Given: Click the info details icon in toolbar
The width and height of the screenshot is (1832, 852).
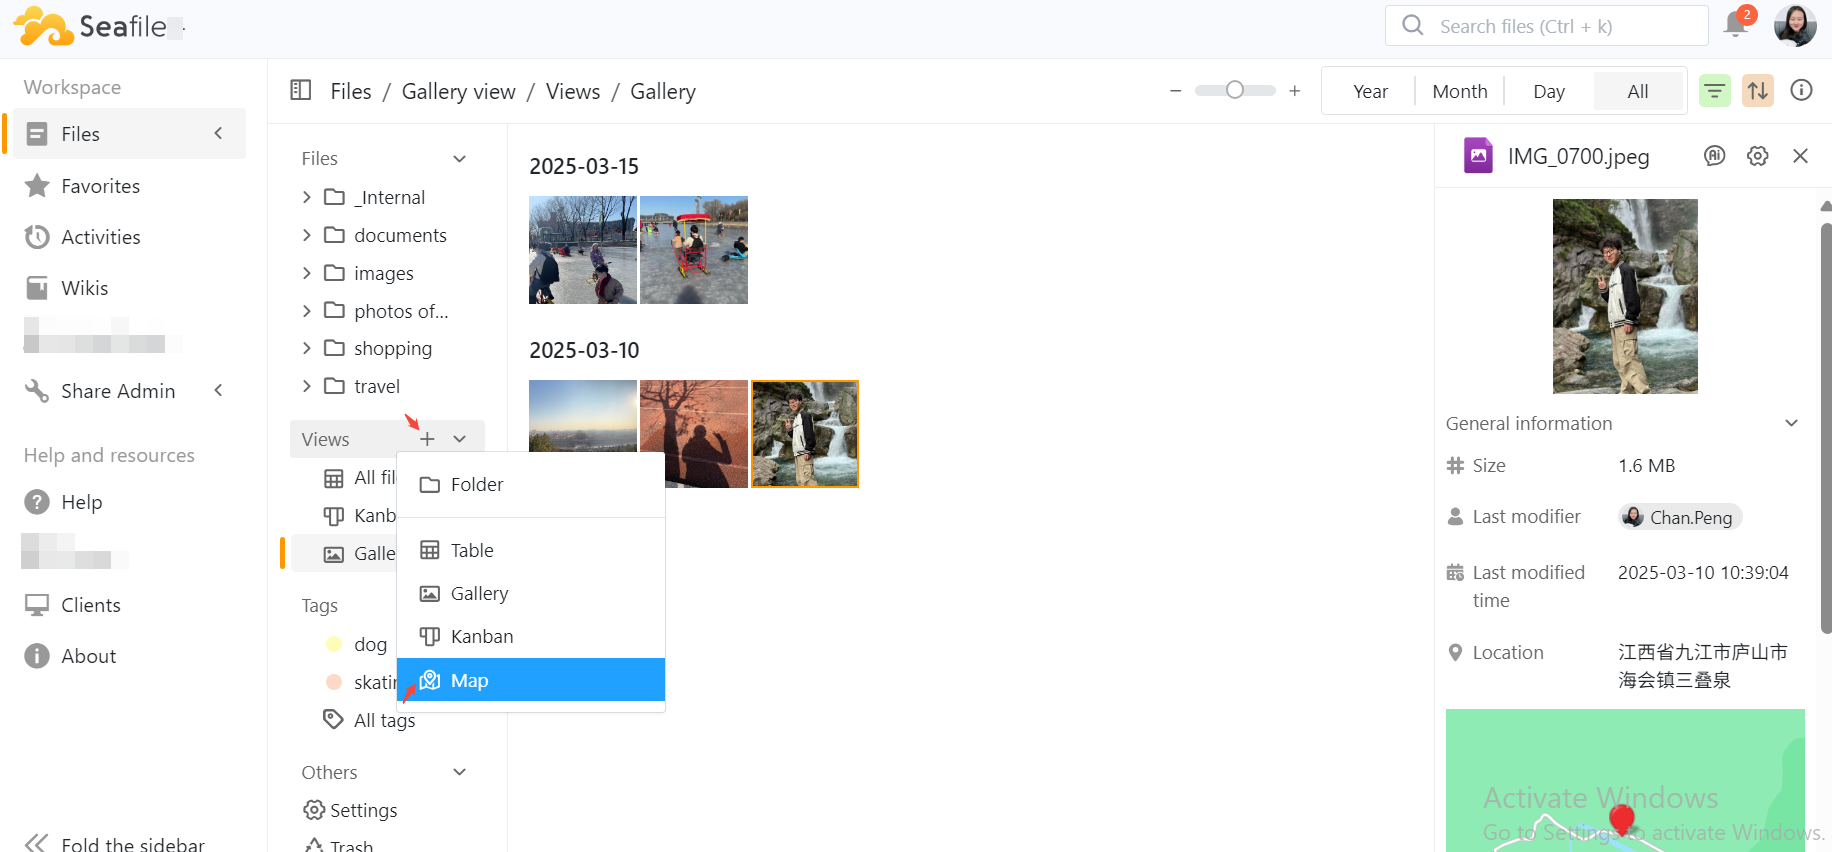Looking at the screenshot, I should [x=1801, y=91].
